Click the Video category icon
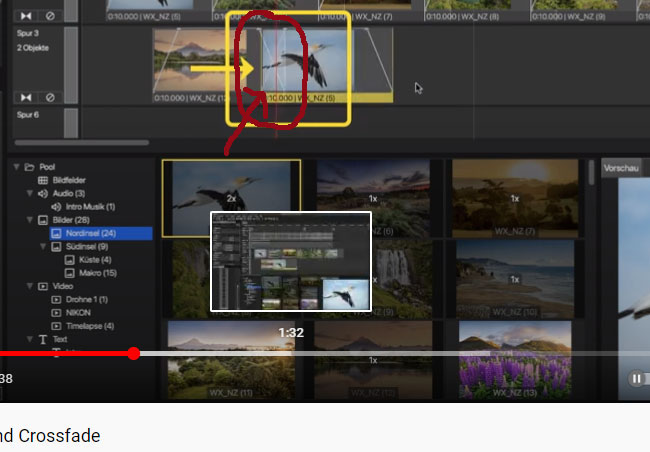650x452 pixels. (x=43, y=286)
